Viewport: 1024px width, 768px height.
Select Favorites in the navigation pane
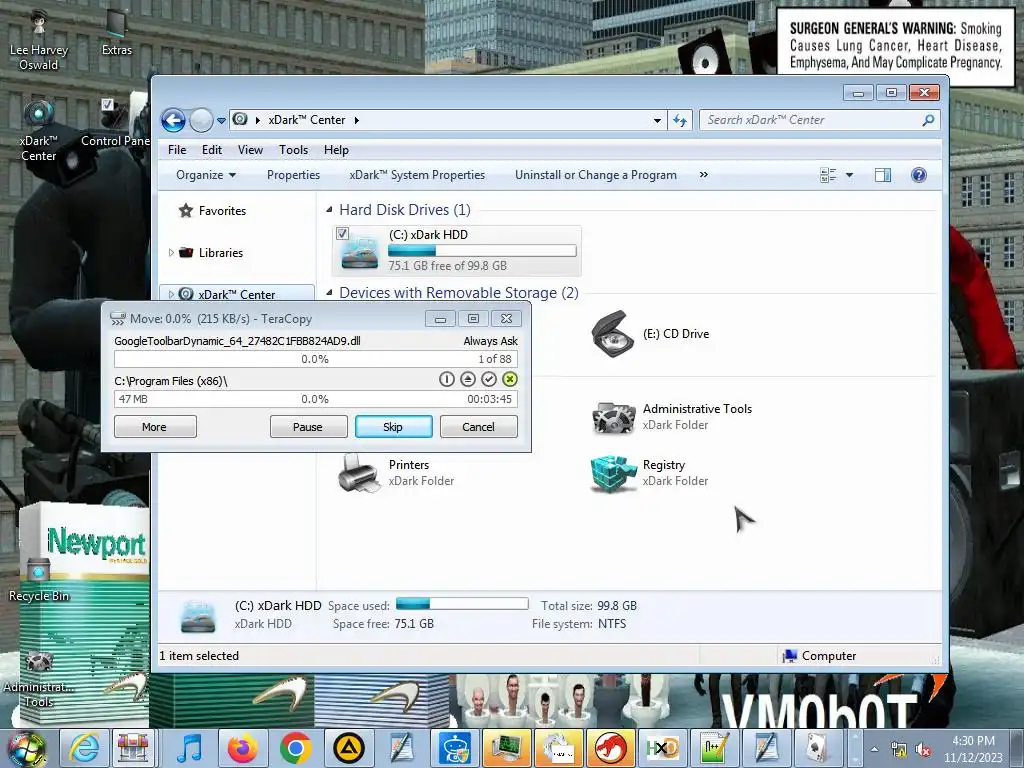click(x=222, y=211)
